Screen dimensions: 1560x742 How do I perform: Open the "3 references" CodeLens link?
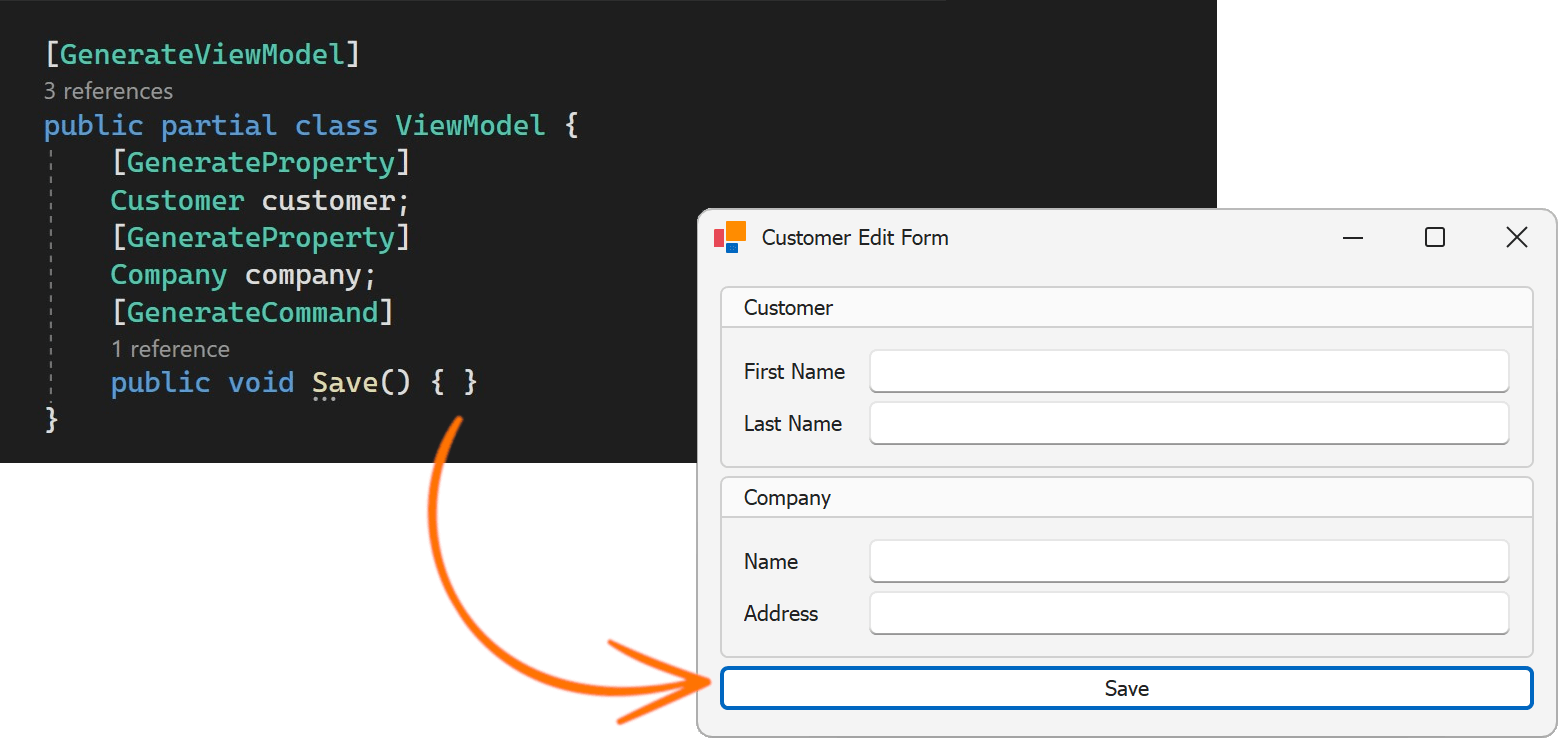tap(108, 92)
